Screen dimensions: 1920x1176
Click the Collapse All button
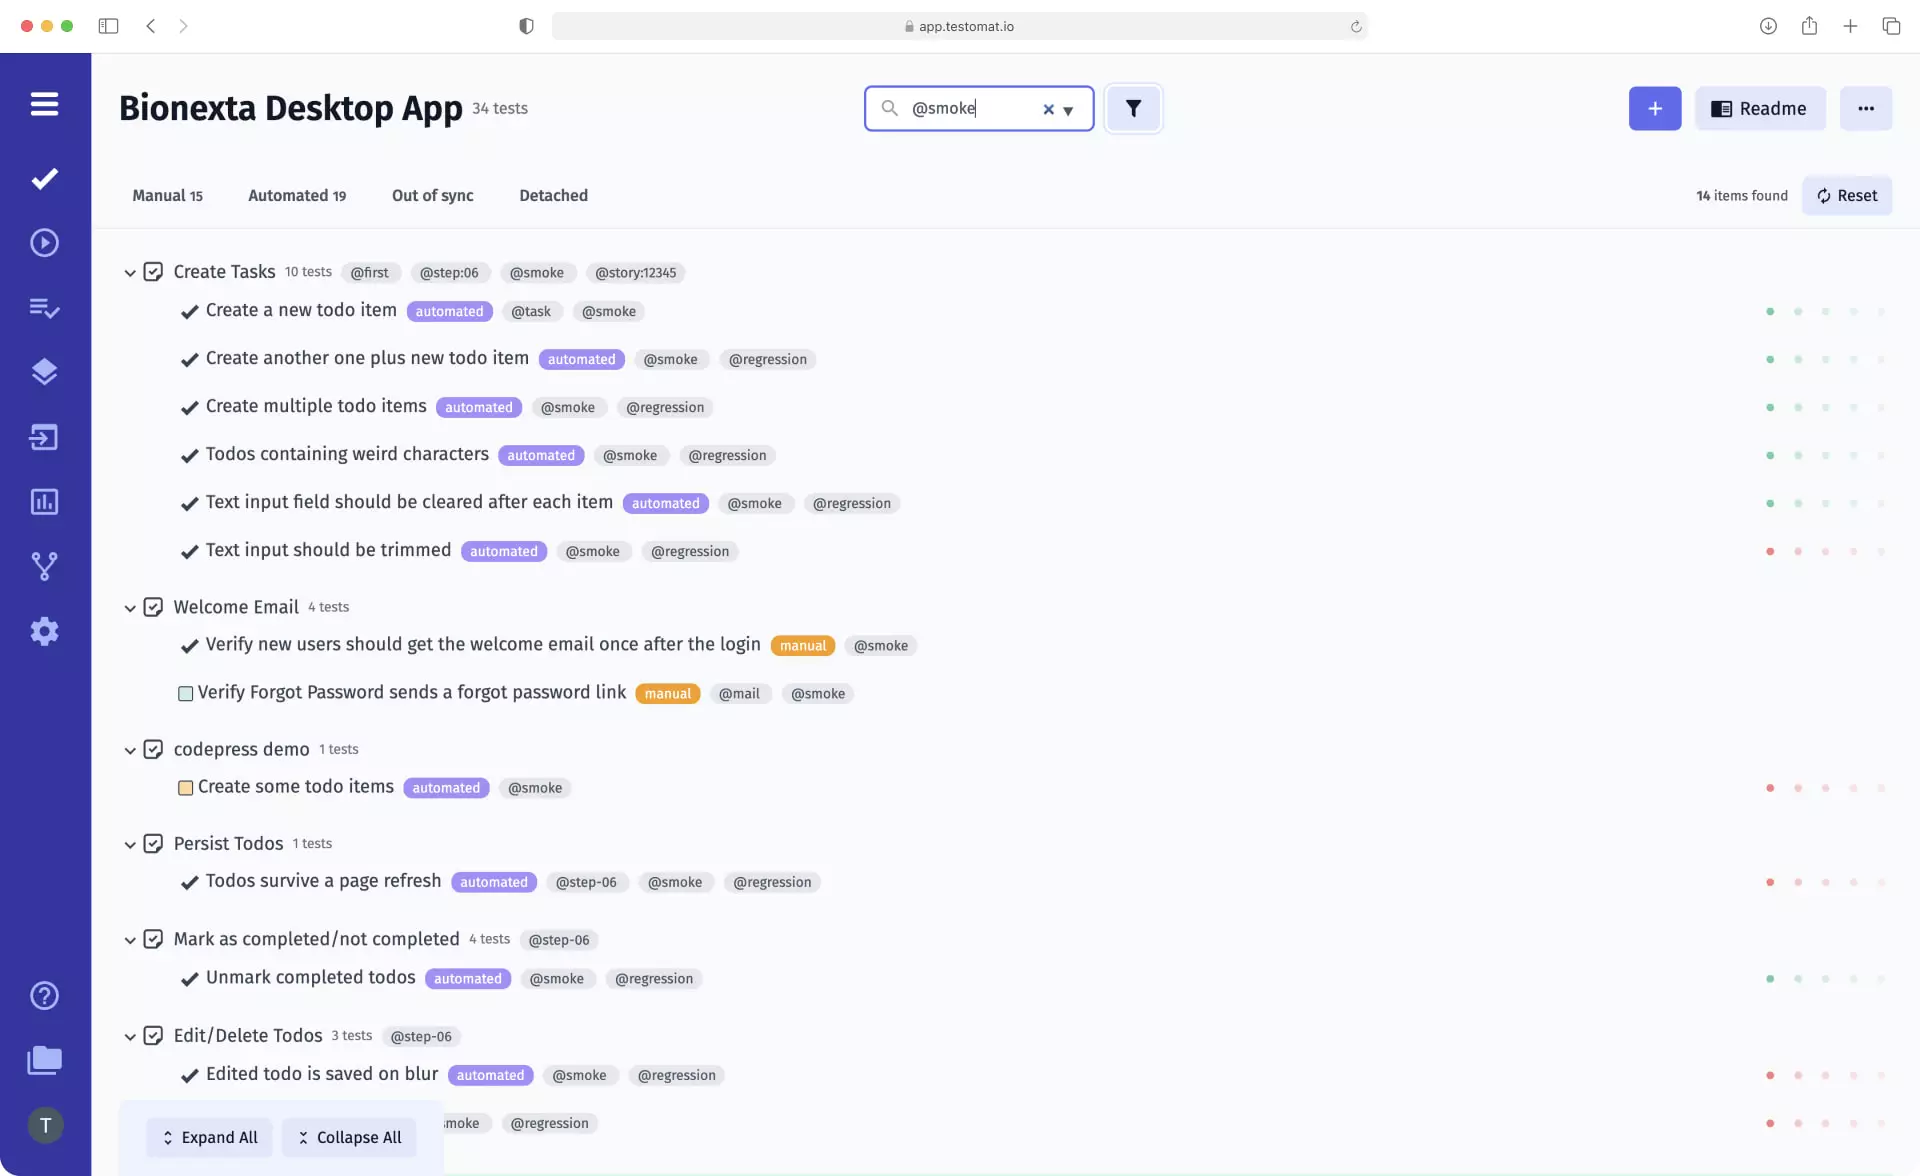(x=349, y=1138)
